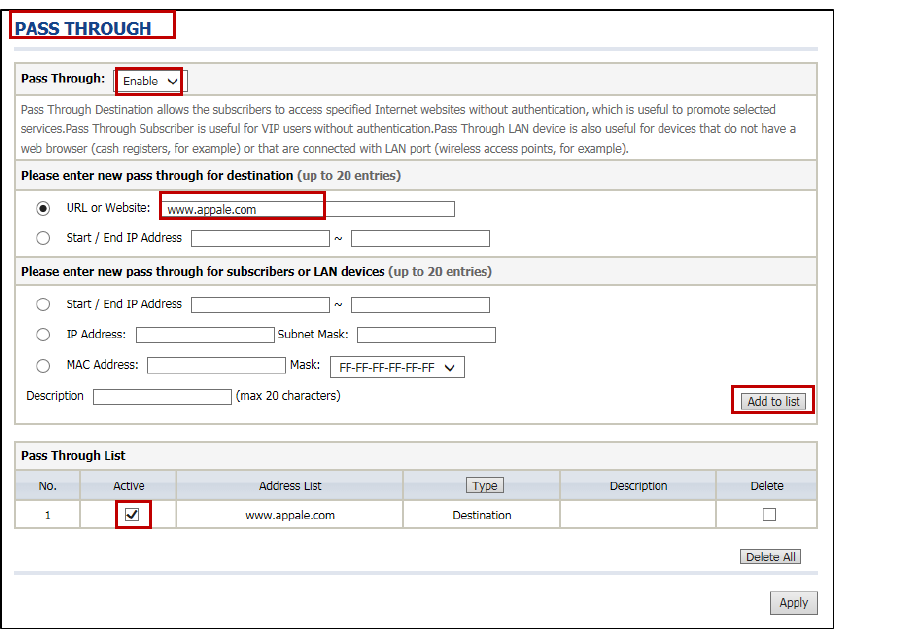Image resolution: width=900 pixels, height=629 pixels.
Task: Click the Address List column header
Action: coord(290,486)
